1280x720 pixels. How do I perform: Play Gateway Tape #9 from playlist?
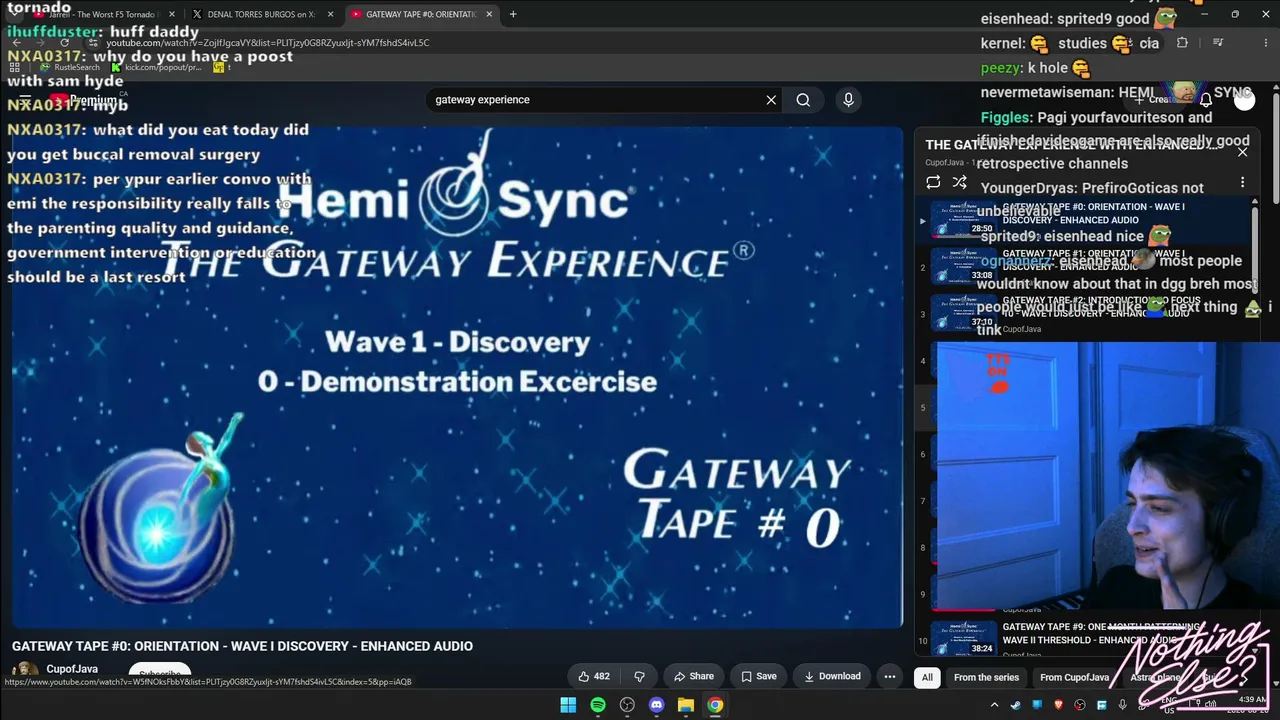1084,640
